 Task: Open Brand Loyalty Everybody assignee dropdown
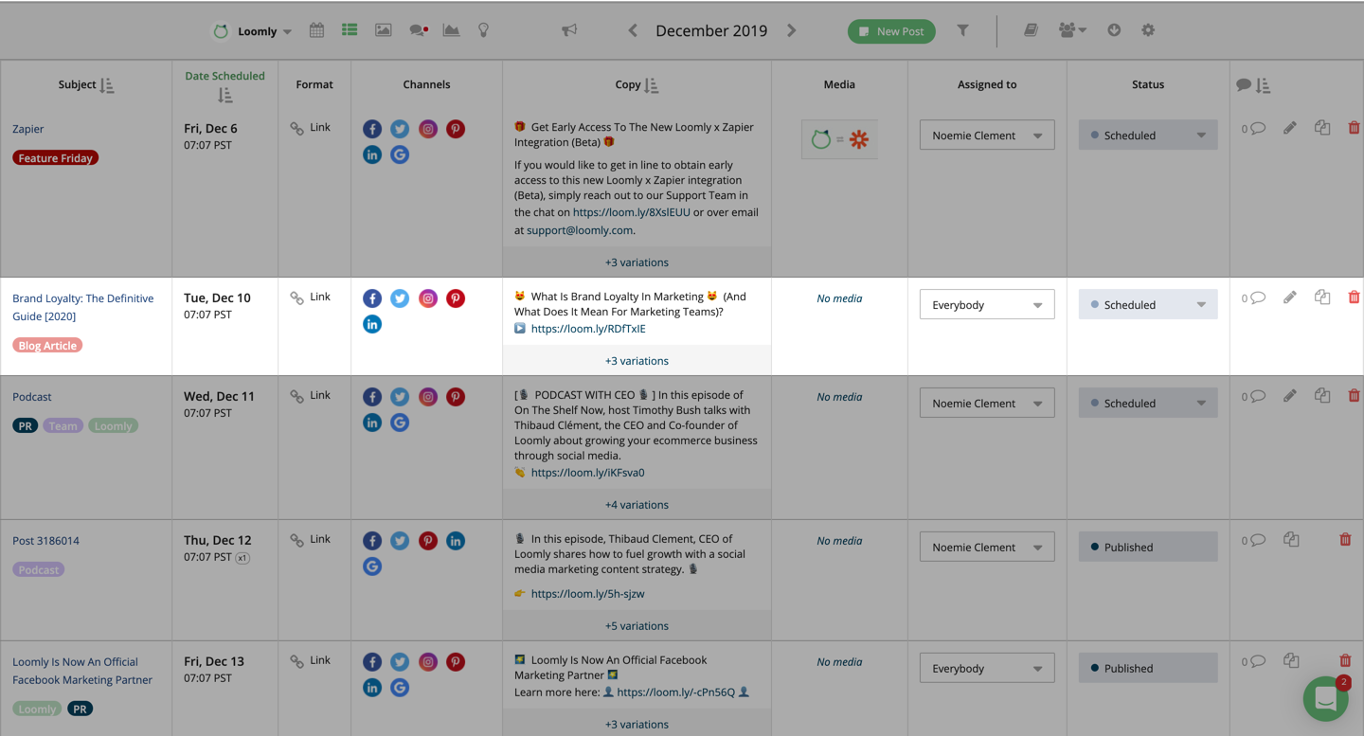pyautogui.click(x=987, y=305)
